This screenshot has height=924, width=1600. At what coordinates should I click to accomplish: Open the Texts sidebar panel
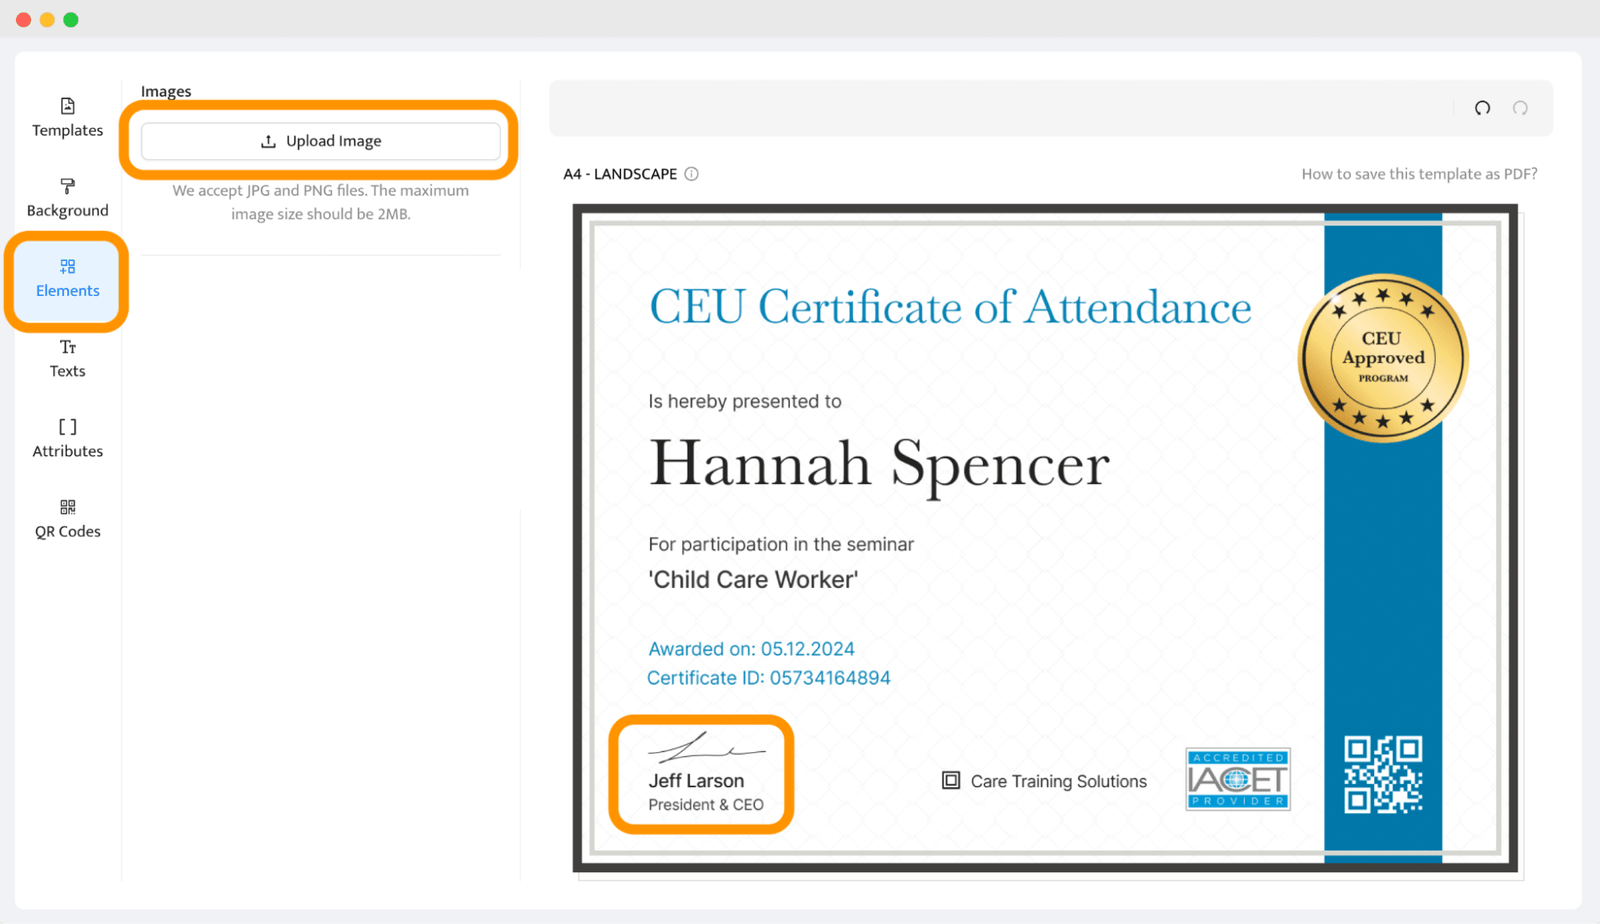click(x=67, y=358)
